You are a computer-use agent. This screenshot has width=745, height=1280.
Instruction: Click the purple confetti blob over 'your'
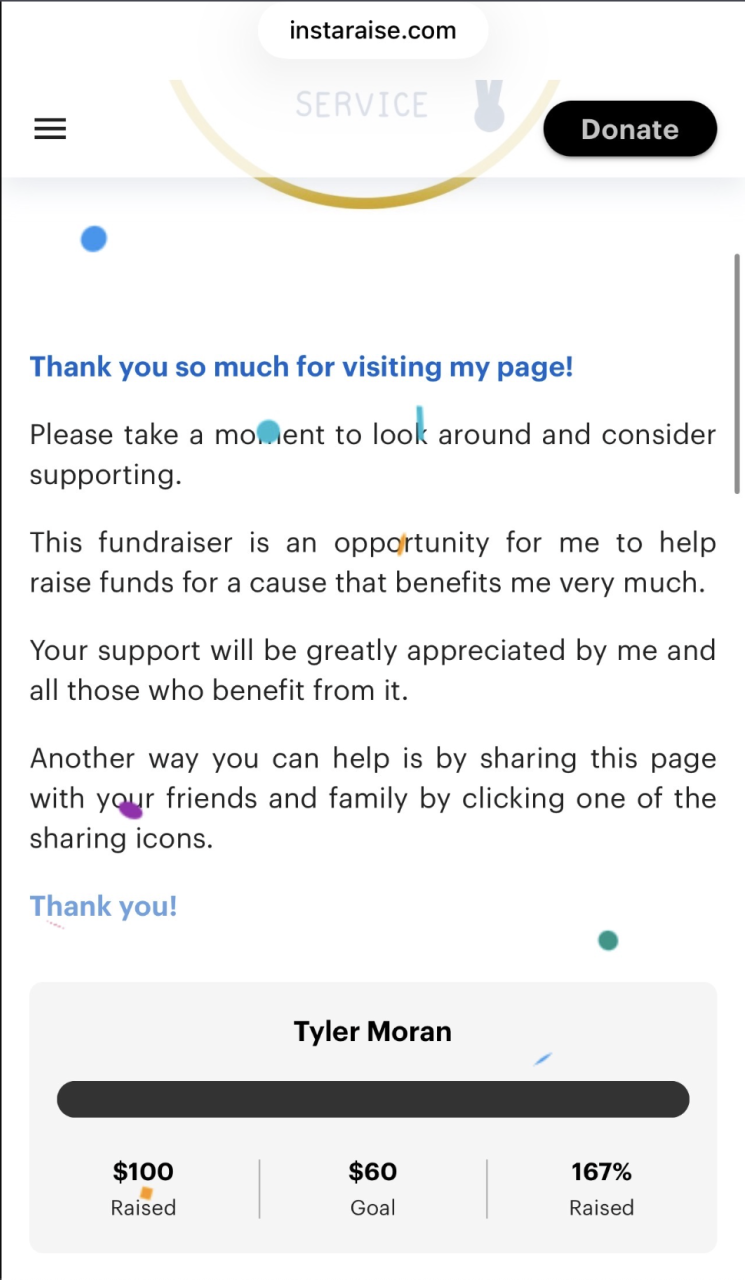coord(131,809)
